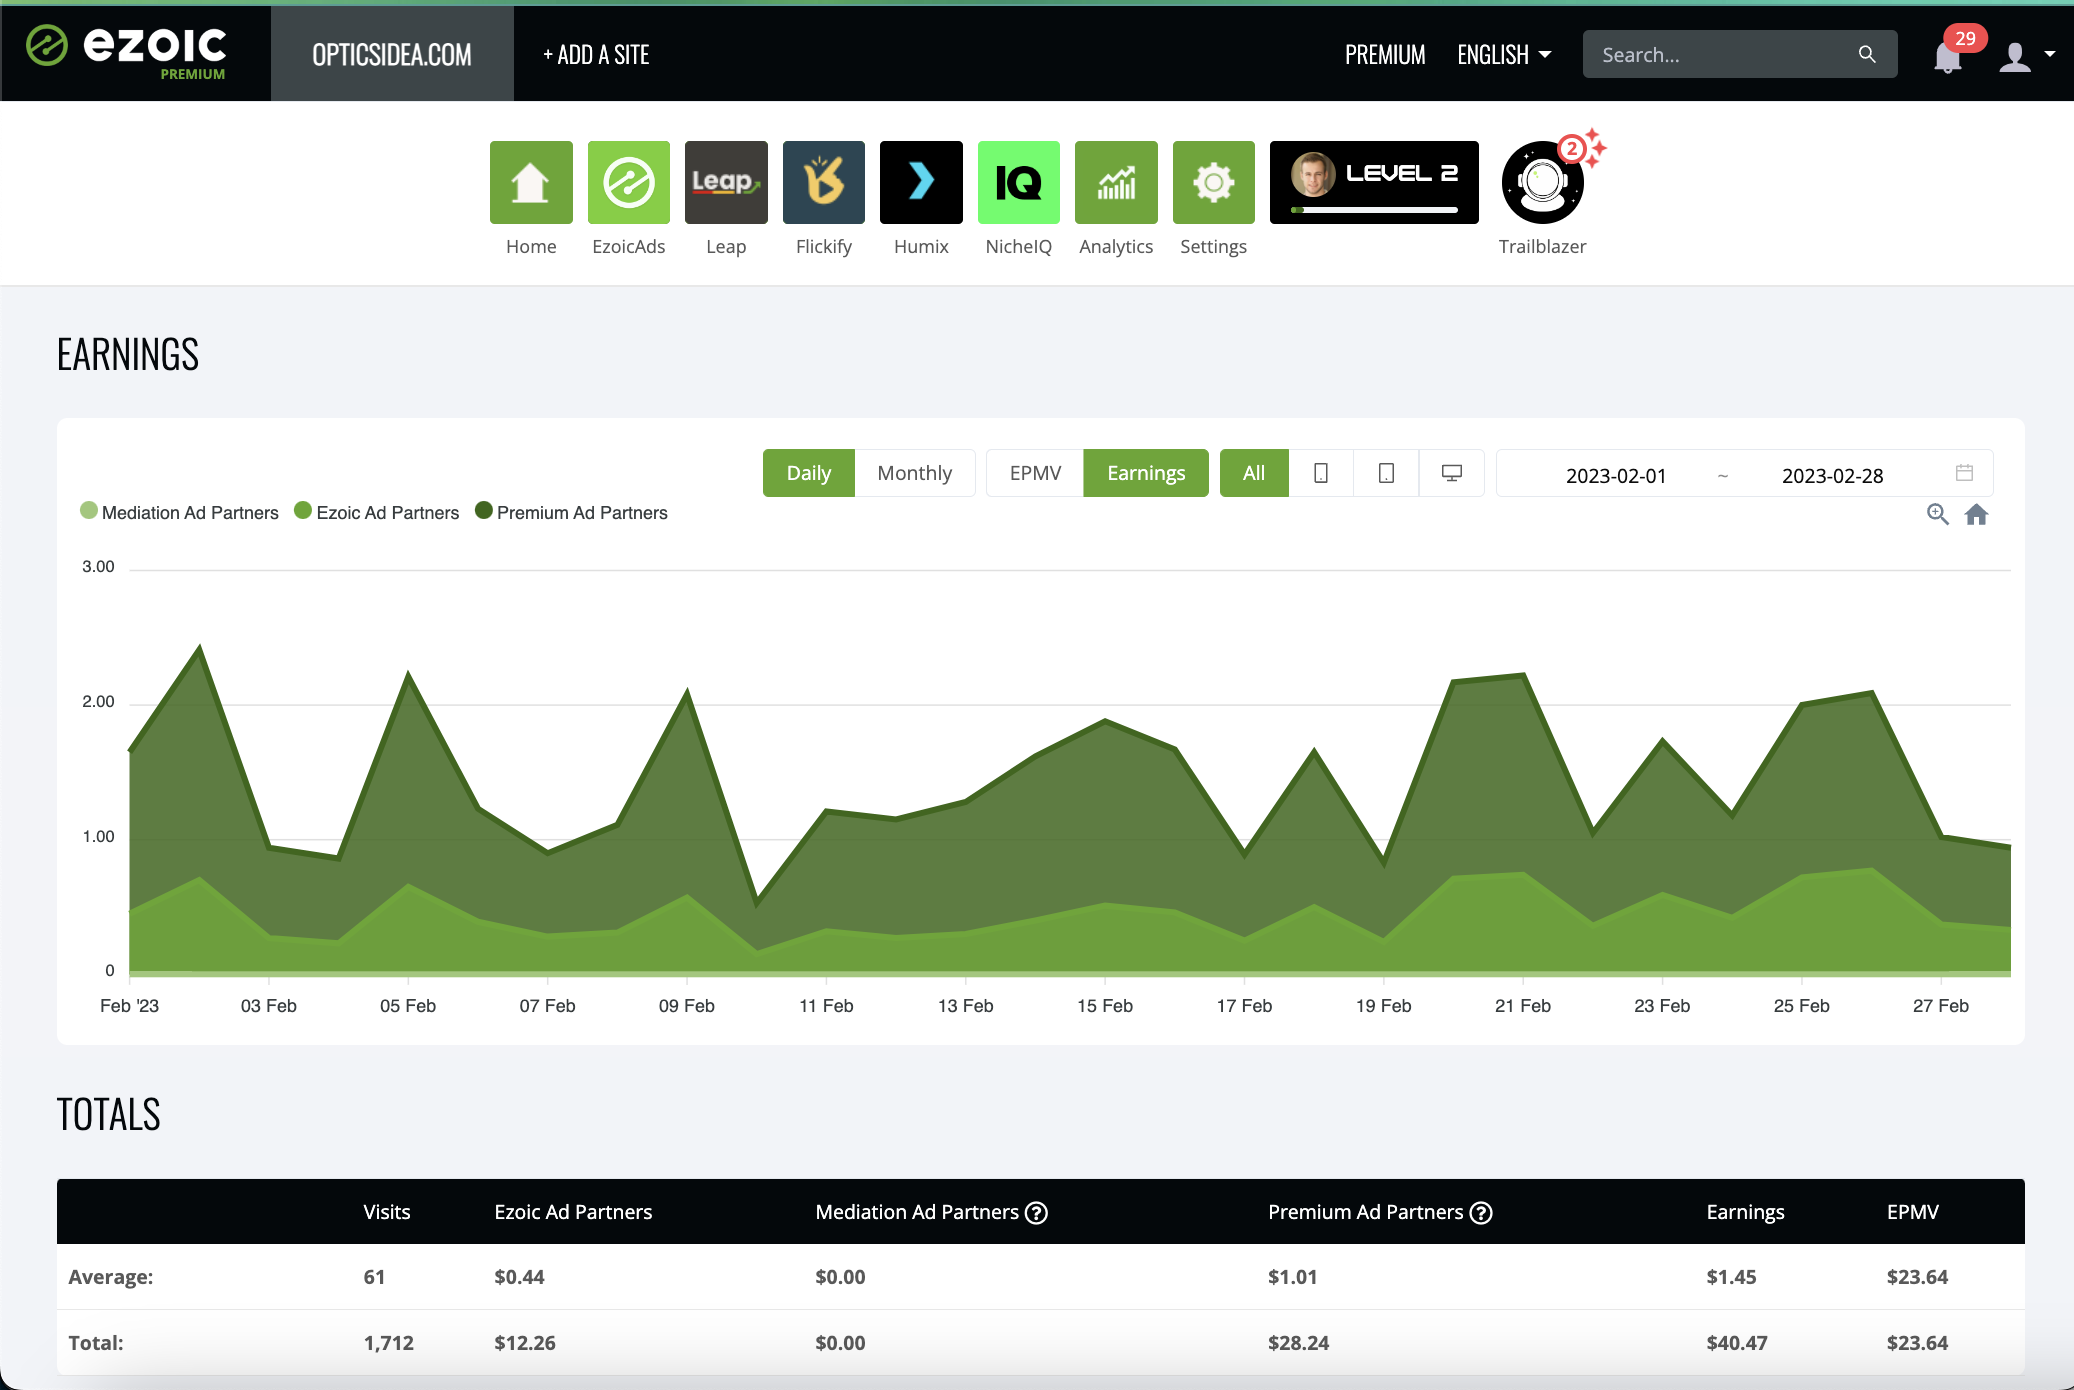
Task: Select total earnings value $40.47
Action: (x=1737, y=1343)
